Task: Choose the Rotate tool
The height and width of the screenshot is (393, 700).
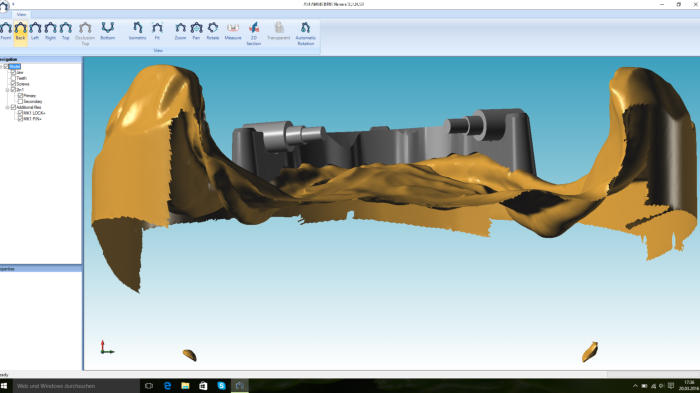Action: tap(212, 31)
